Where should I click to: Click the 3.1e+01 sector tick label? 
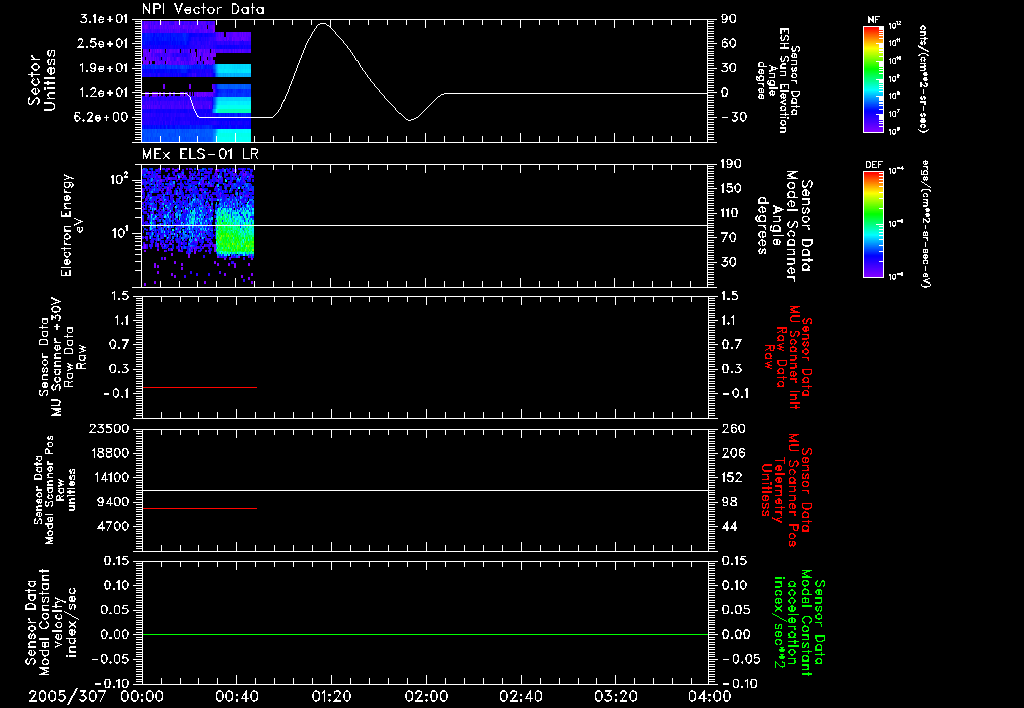click(102, 20)
